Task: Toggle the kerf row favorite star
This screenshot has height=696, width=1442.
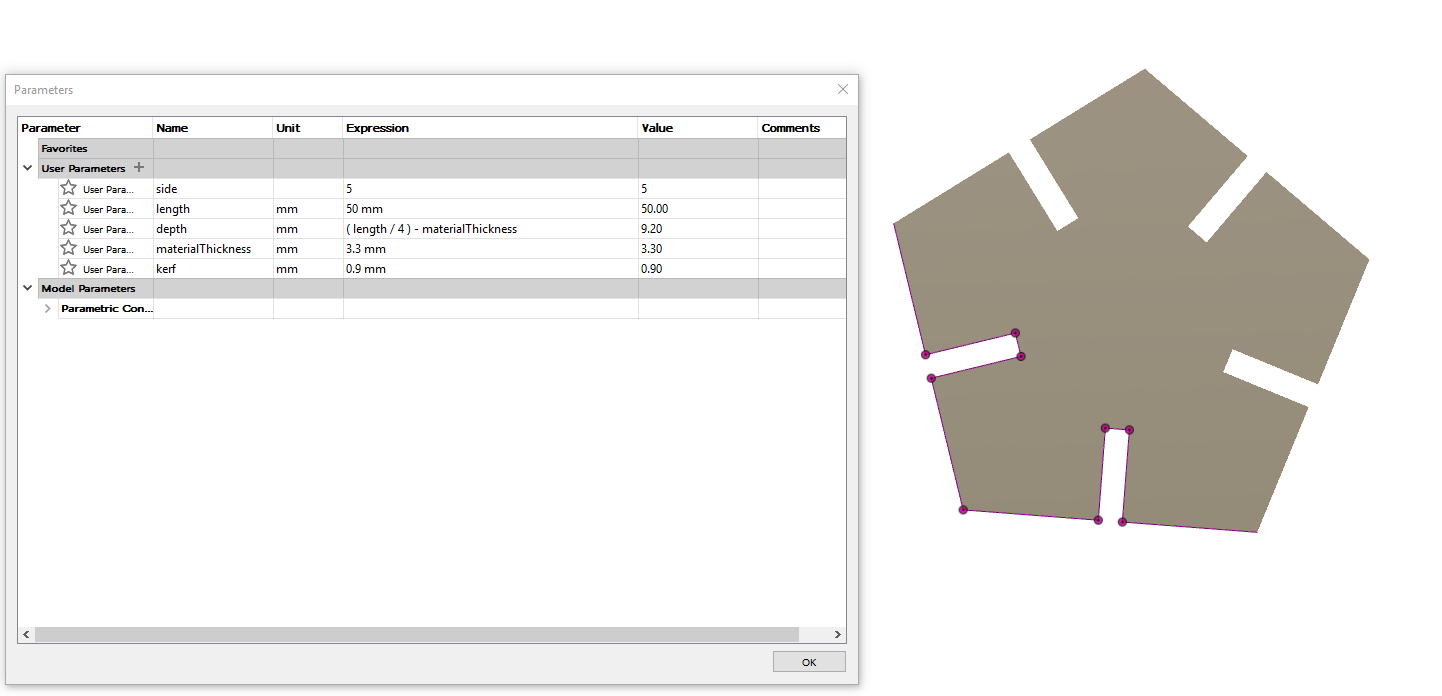Action: point(68,268)
